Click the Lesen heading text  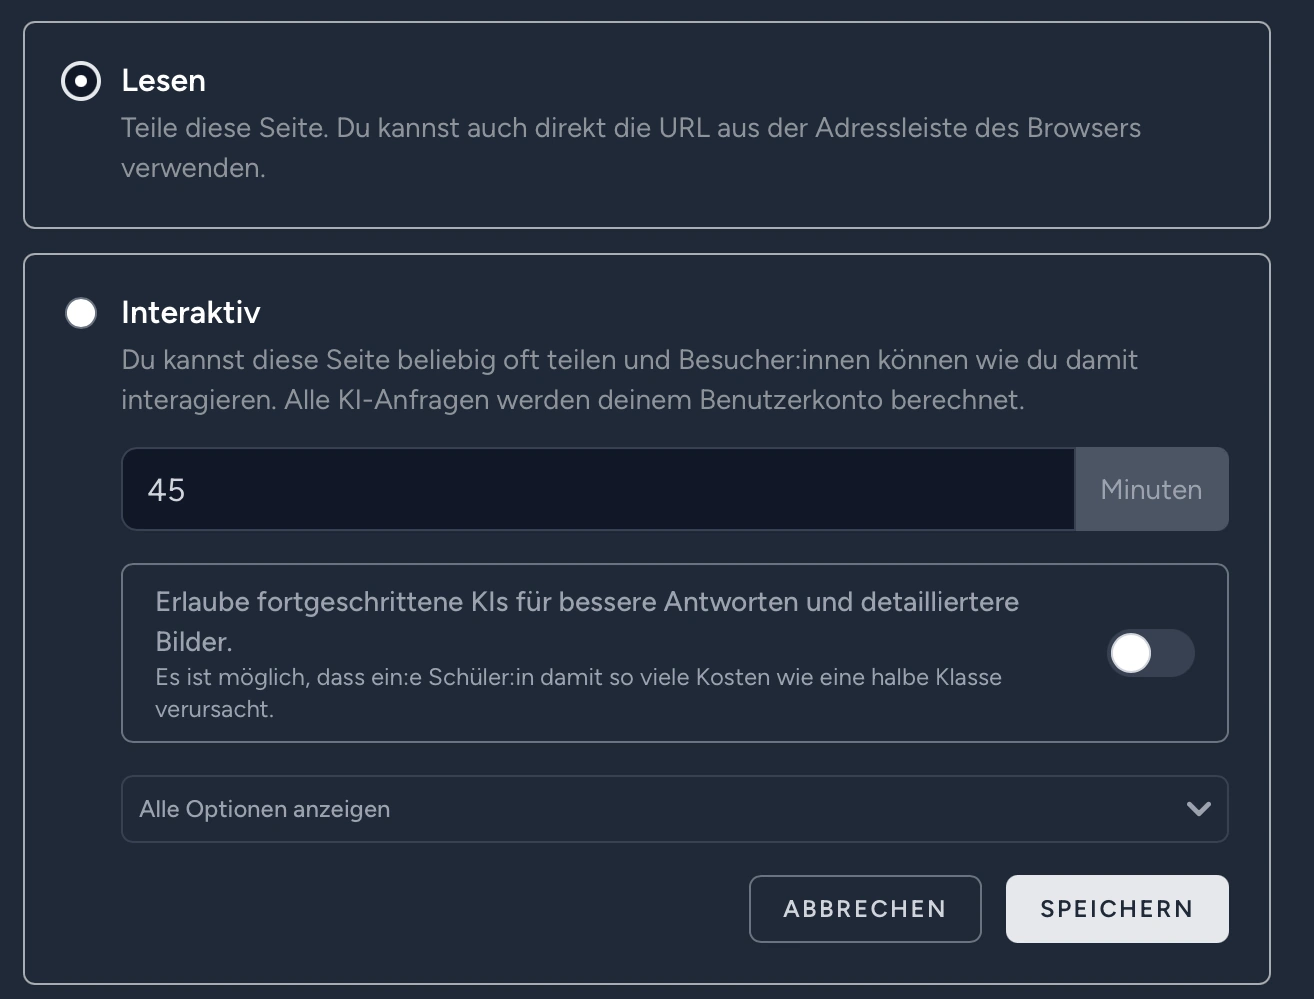(163, 81)
